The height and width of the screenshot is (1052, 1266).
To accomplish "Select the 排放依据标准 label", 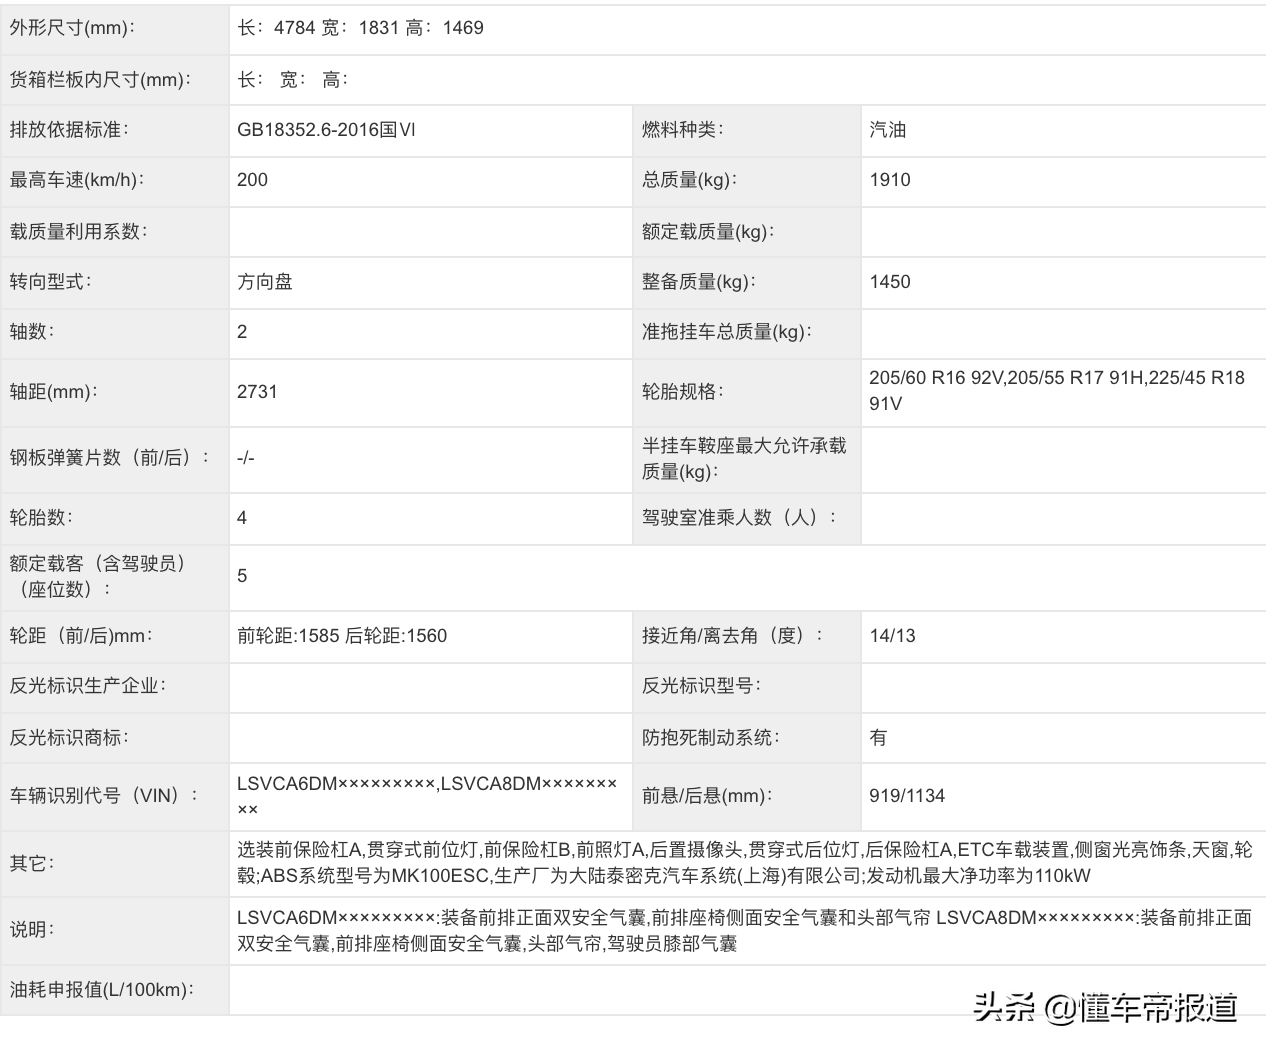I will click(x=69, y=130).
